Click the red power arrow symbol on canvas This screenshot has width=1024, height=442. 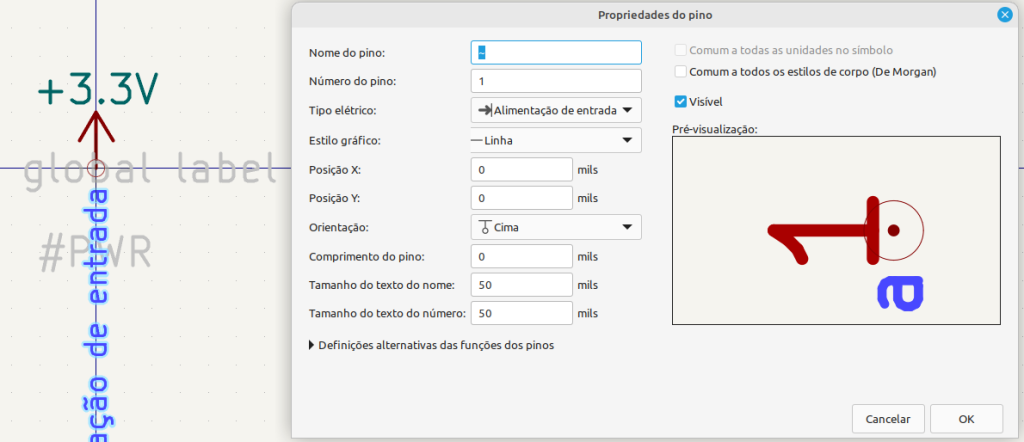(97, 127)
